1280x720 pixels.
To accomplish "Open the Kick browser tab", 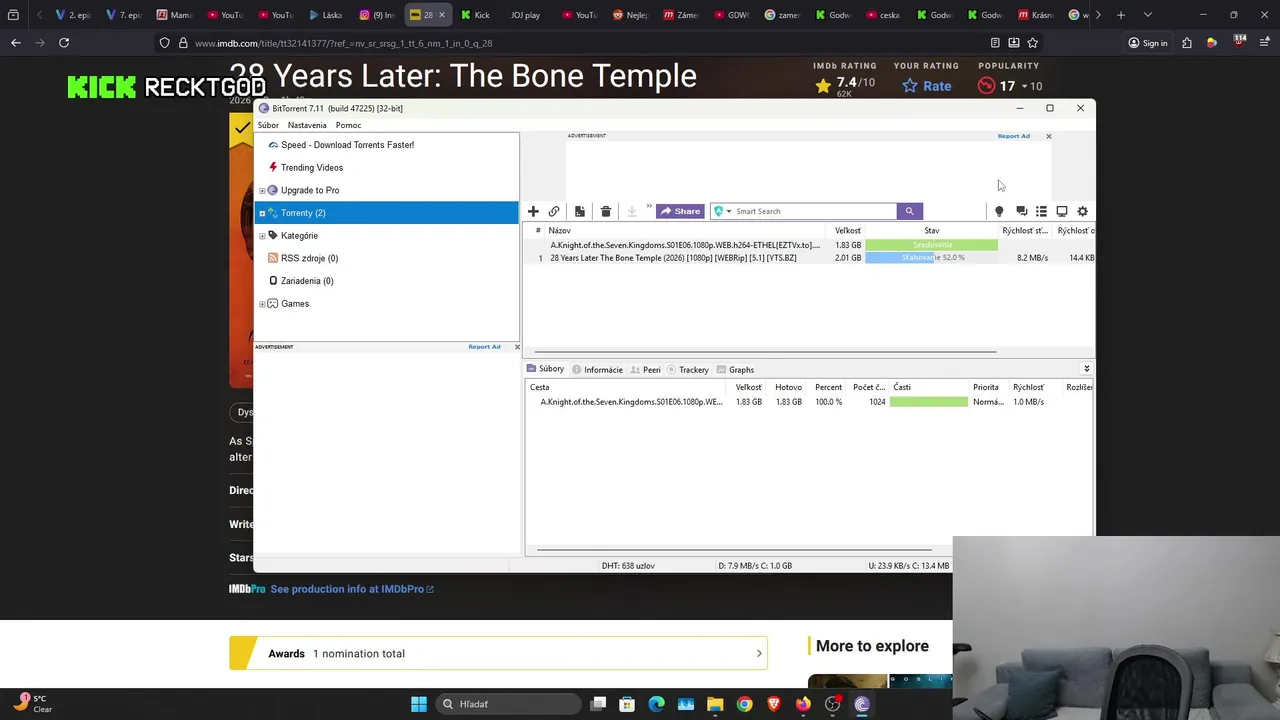I will point(475,15).
